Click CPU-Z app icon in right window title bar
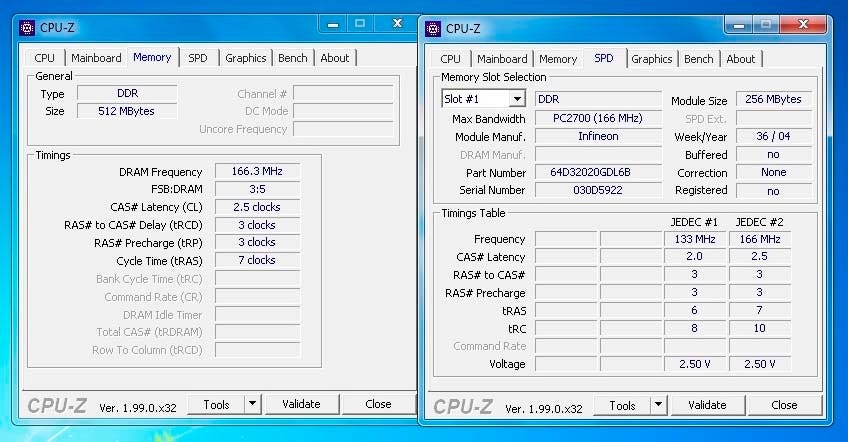This screenshot has height=442, width=848. tap(433, 29)
